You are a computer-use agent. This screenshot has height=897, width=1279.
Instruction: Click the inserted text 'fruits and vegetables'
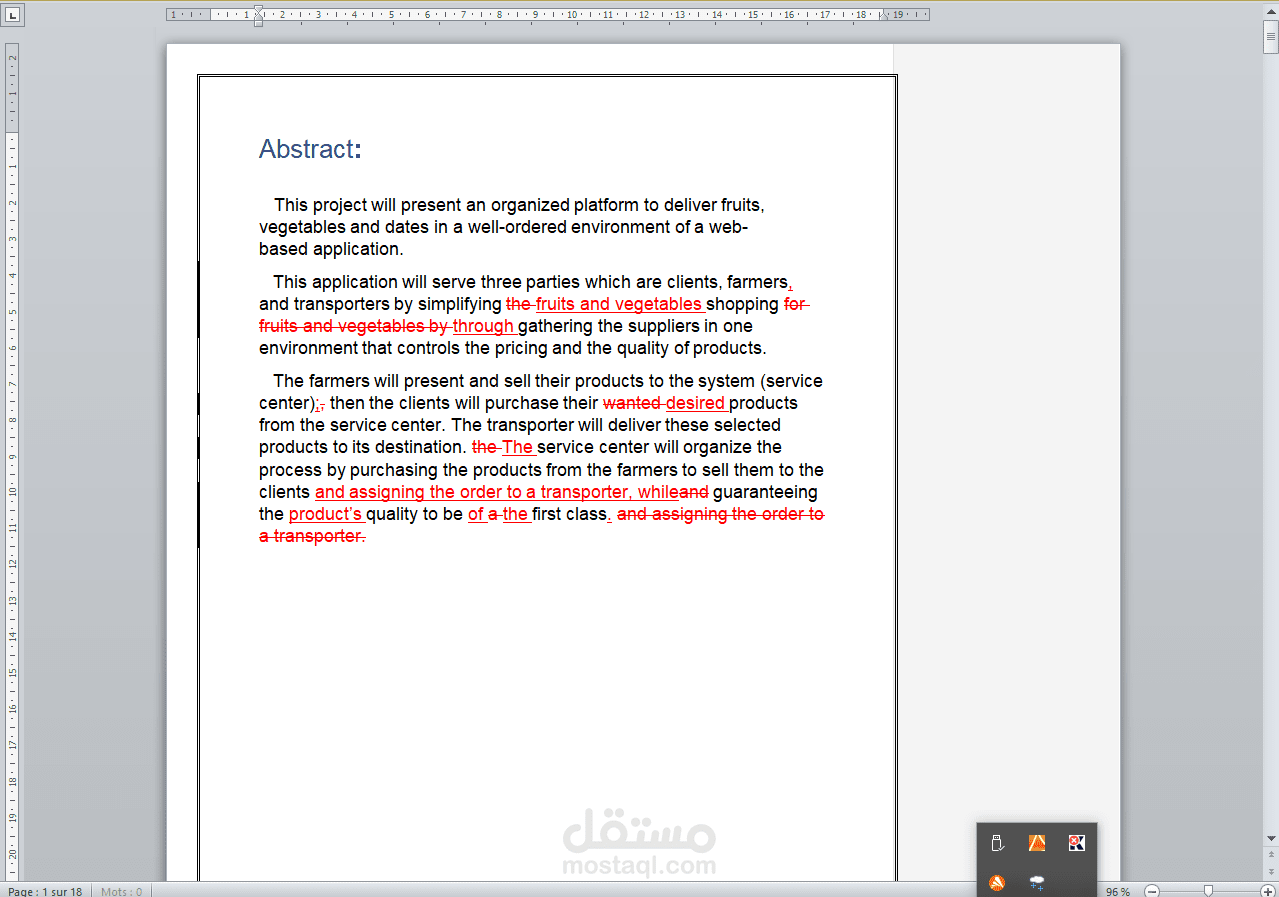click(619, 304)
